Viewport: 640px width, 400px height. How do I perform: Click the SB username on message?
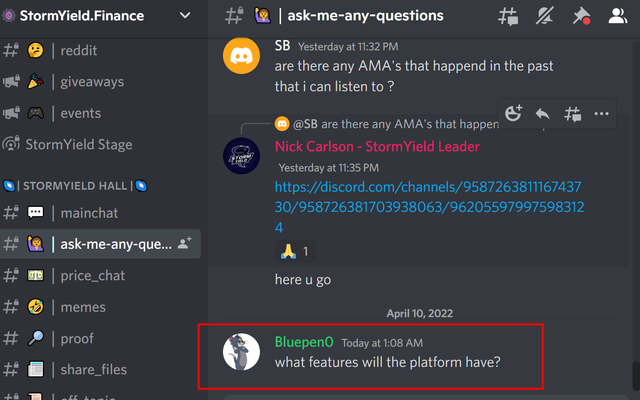[x=282, y=46]
